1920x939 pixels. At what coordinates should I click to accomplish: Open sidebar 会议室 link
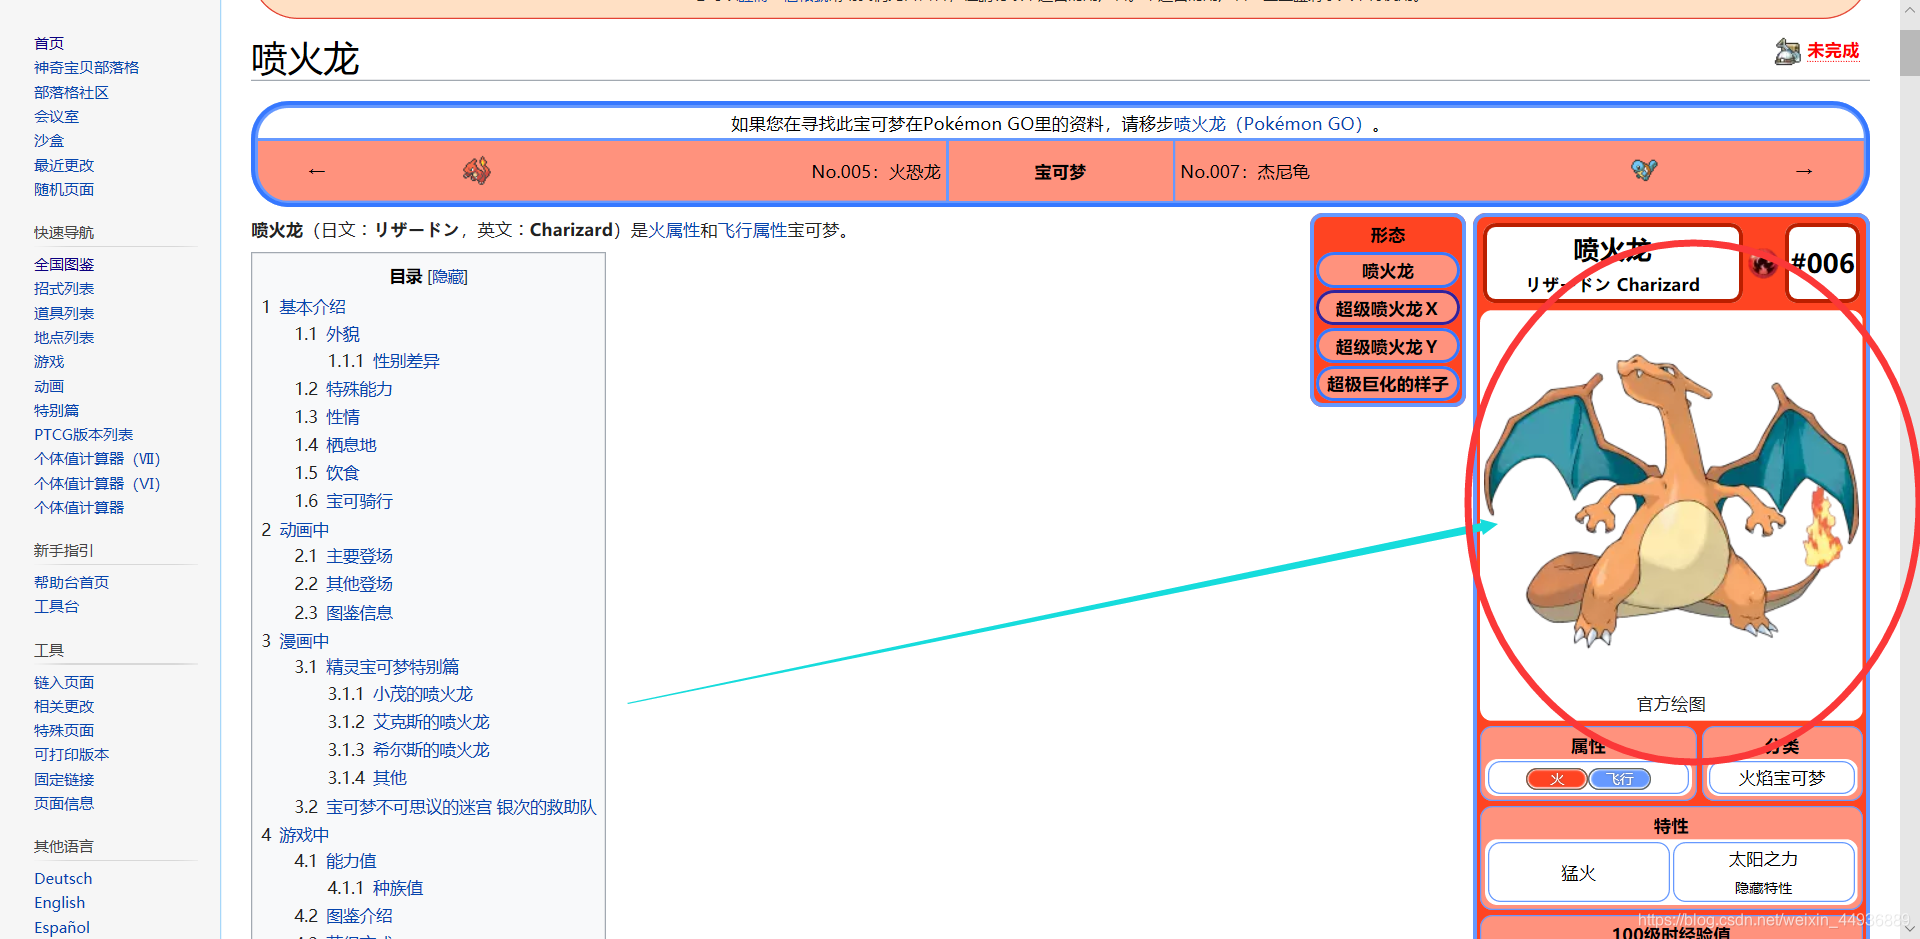[x=56, y=116]
